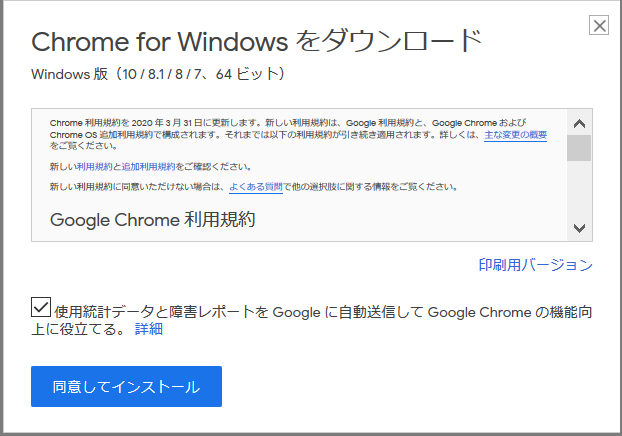Uncheck the usage statistics checkbox

coord(42,308)
